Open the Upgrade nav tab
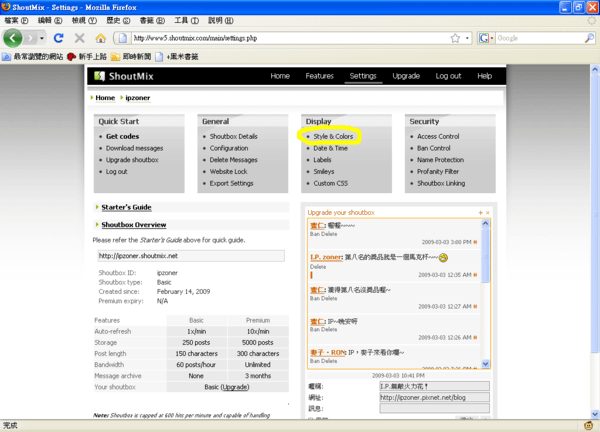The height and width of the screenshot is (432, 600). 406,76
